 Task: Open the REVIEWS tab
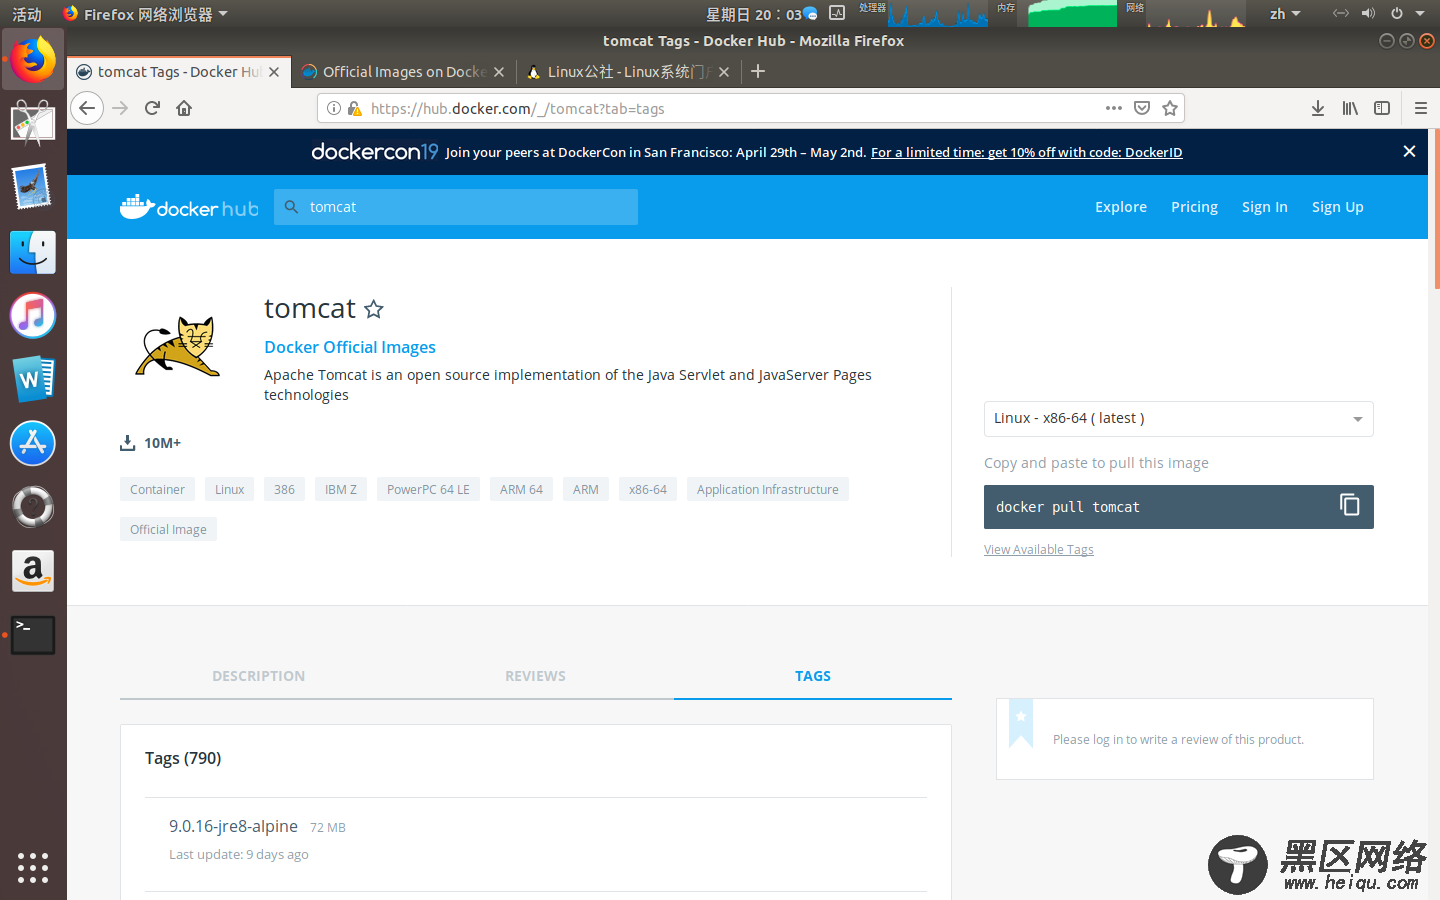pos(535,676)
